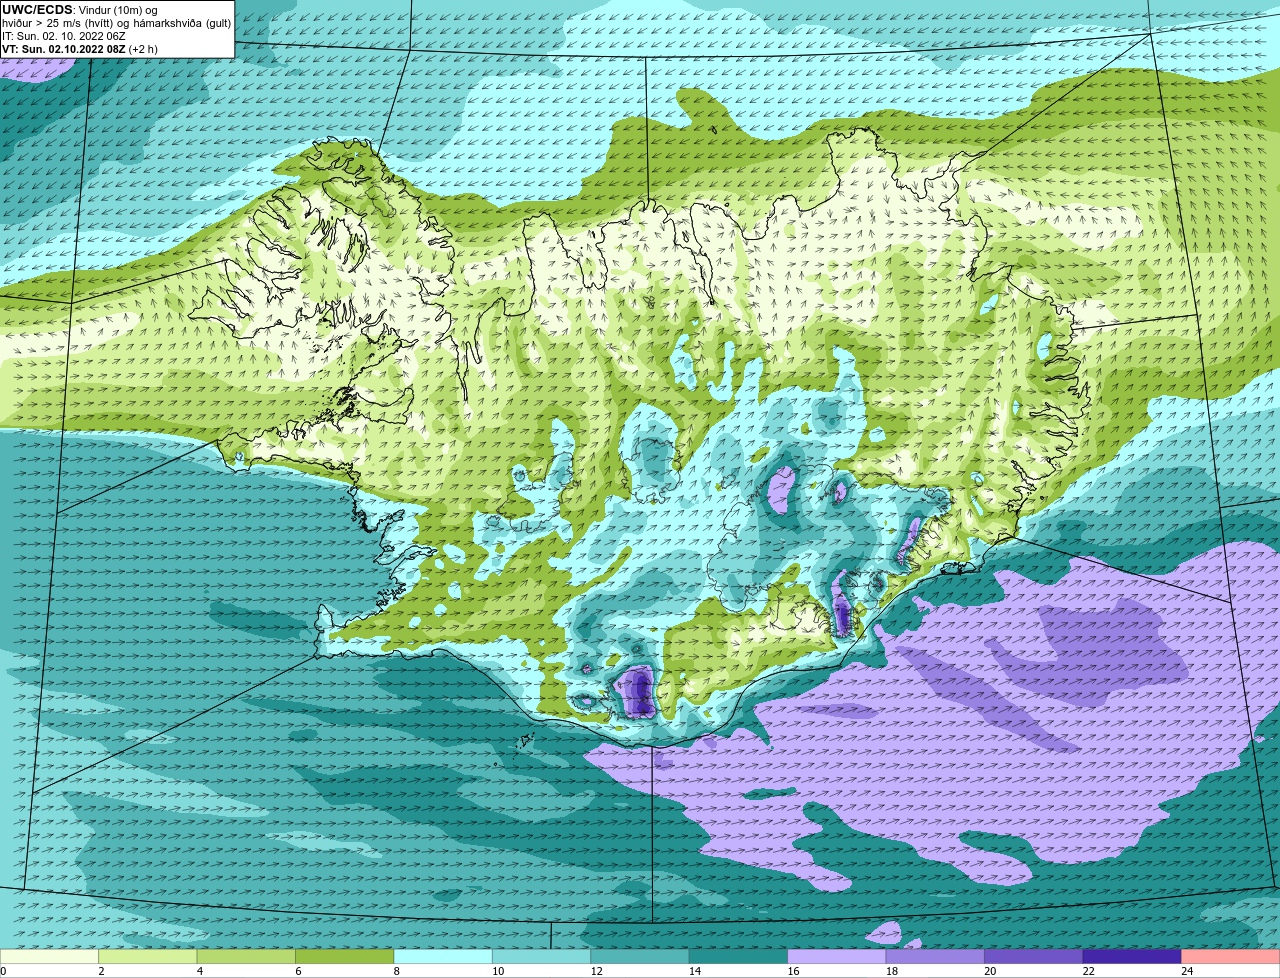Click the 20–22 m/s violet scale swatch
The image size is (1280, 978).
coord(1034,956)
